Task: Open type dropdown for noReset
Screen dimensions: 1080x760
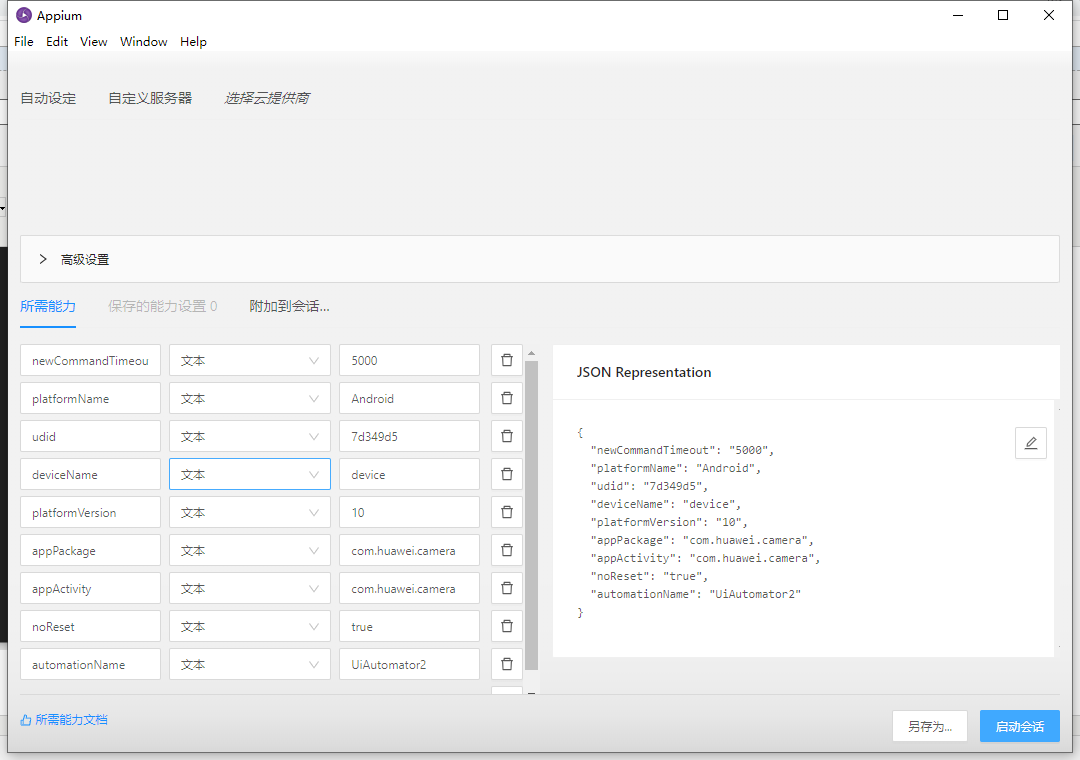Action: coord(250,626)
